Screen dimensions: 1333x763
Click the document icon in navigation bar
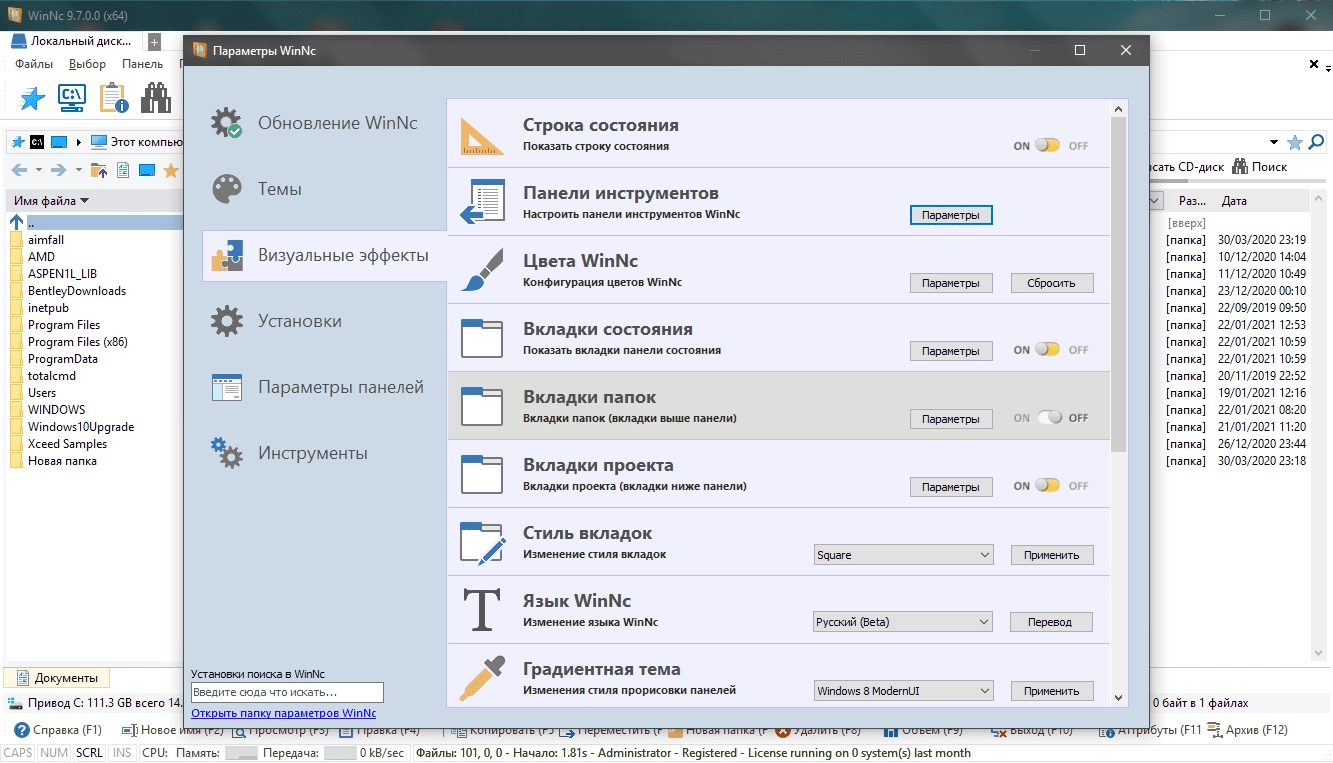click(123, 170)
